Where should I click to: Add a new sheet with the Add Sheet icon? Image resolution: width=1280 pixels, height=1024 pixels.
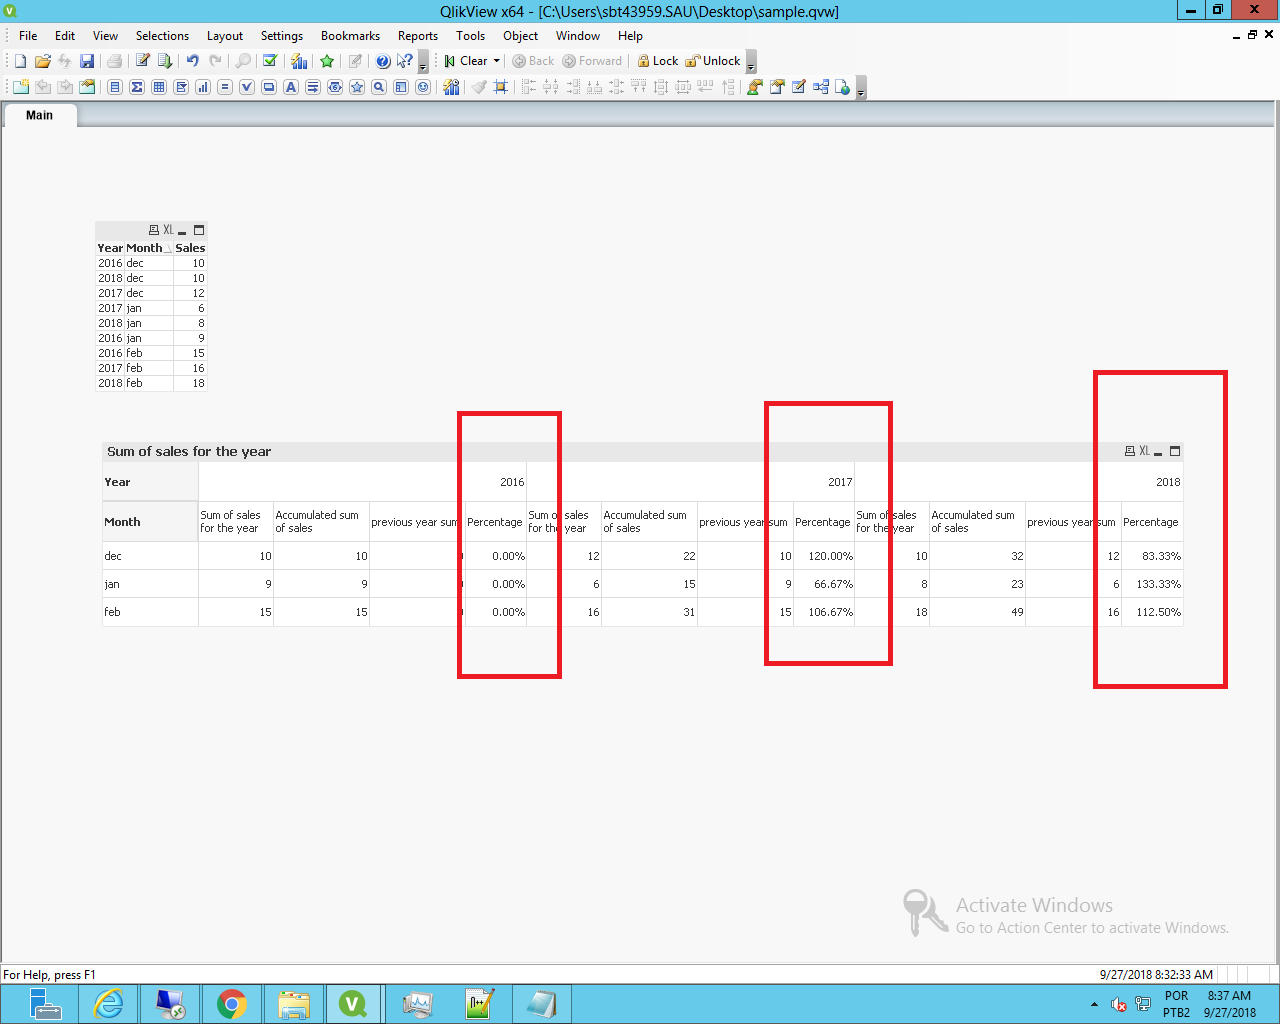[21, 87]
